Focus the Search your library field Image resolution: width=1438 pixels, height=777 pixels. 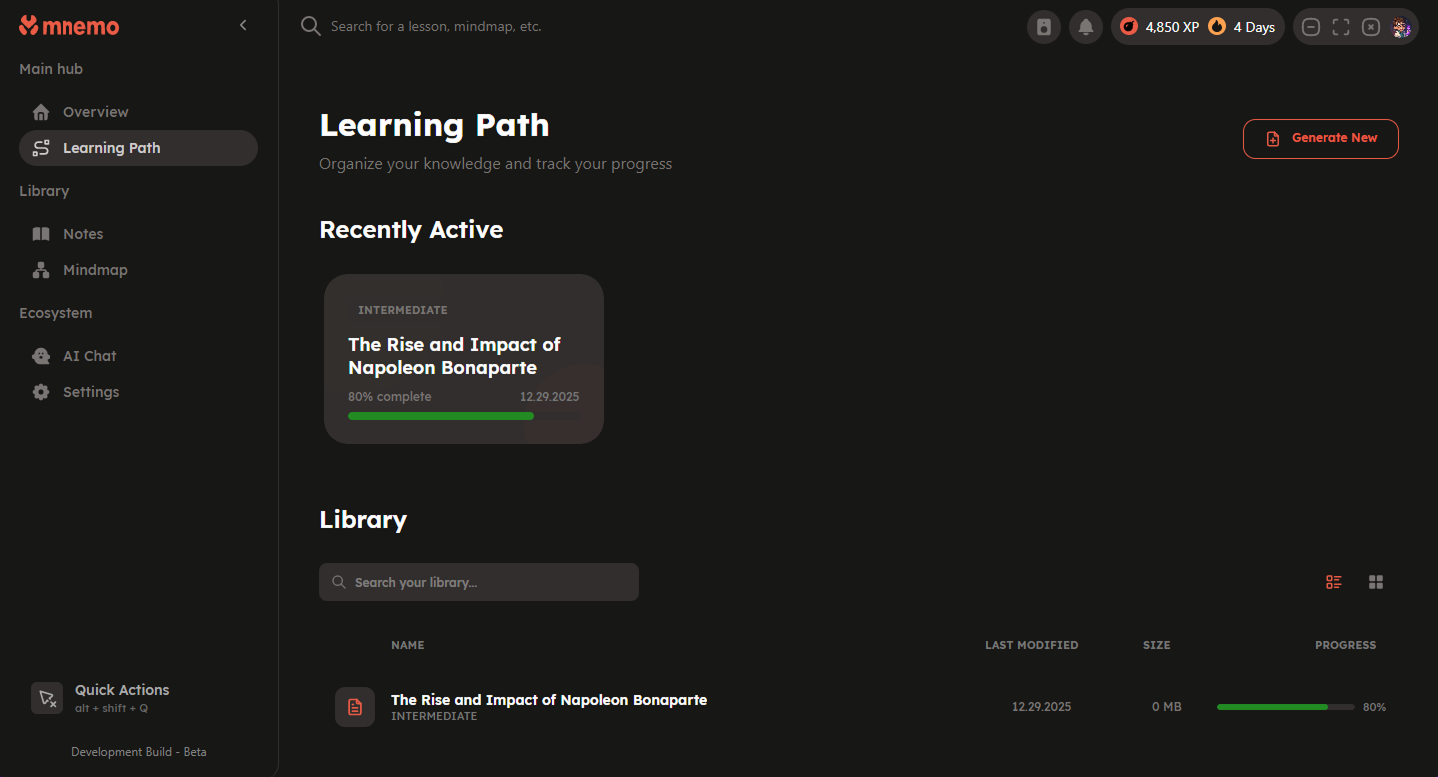479,582
